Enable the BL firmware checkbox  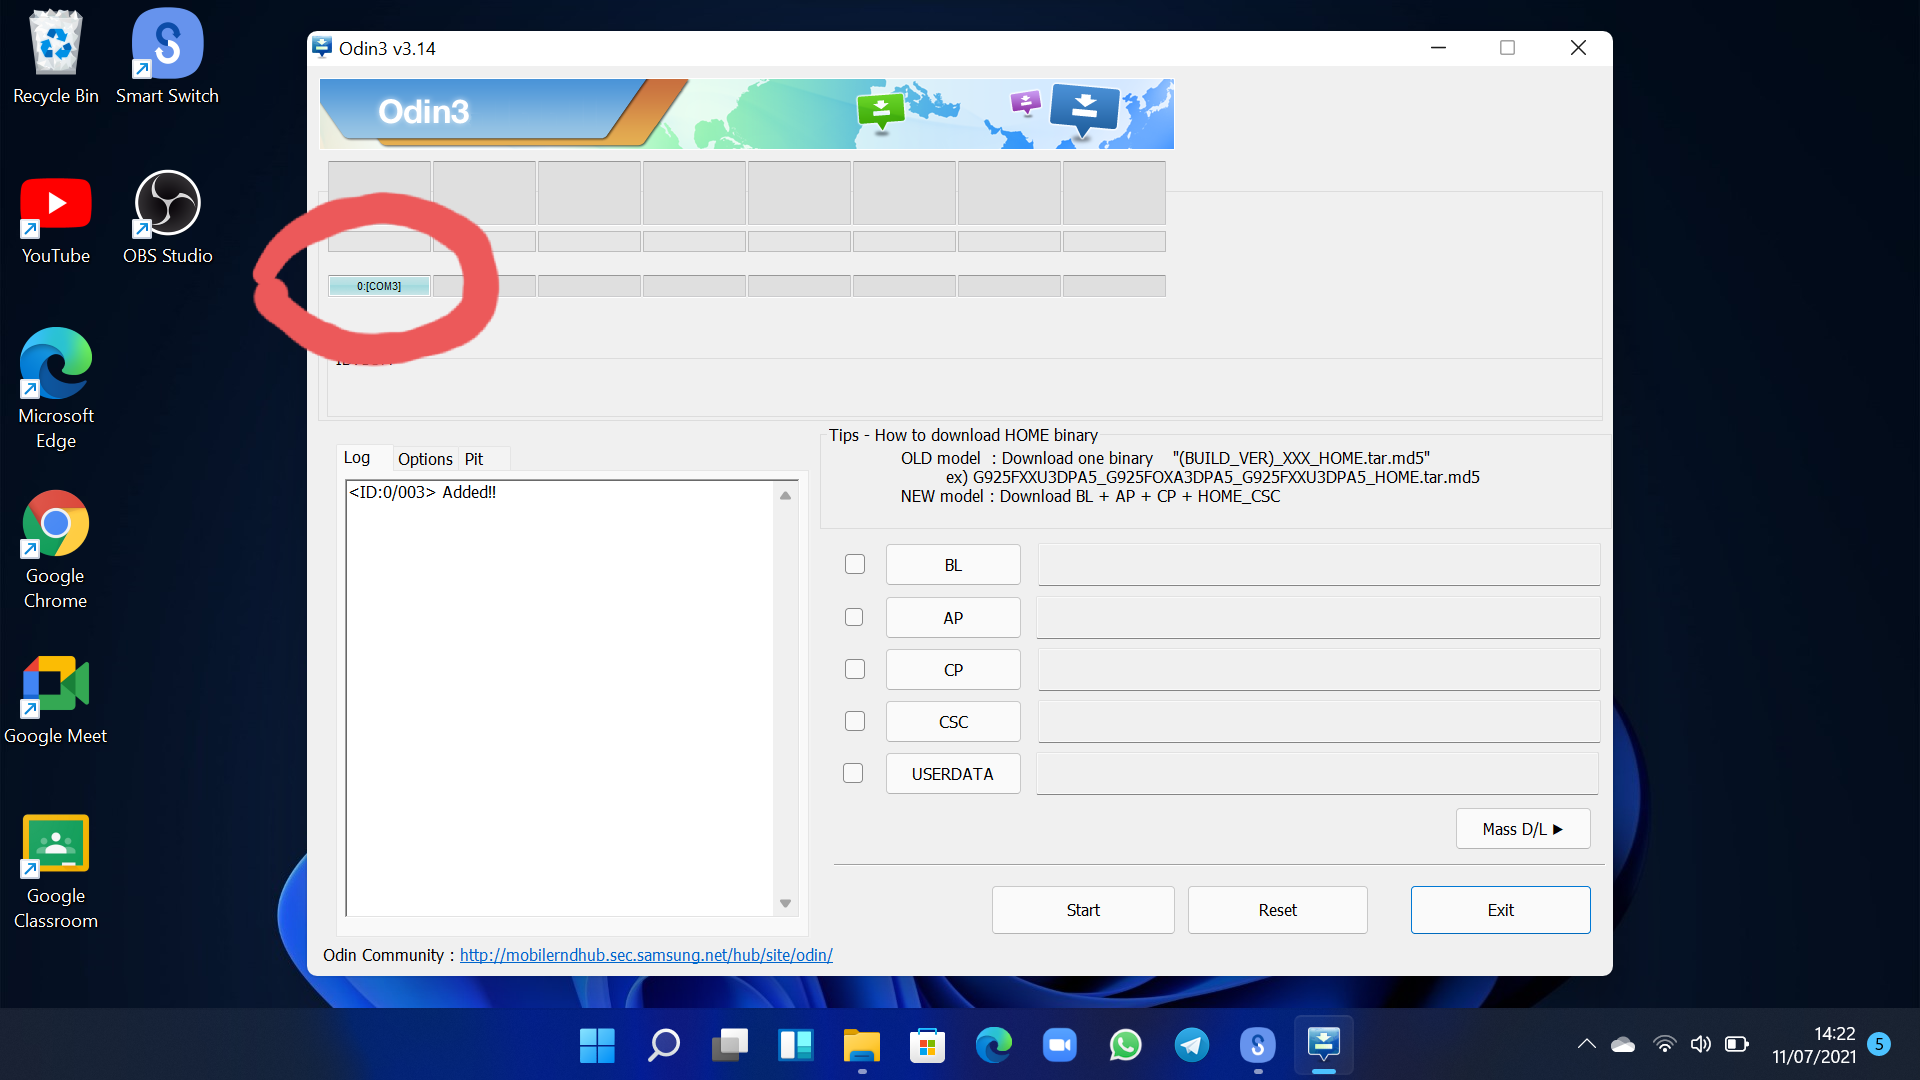(854, 564)
